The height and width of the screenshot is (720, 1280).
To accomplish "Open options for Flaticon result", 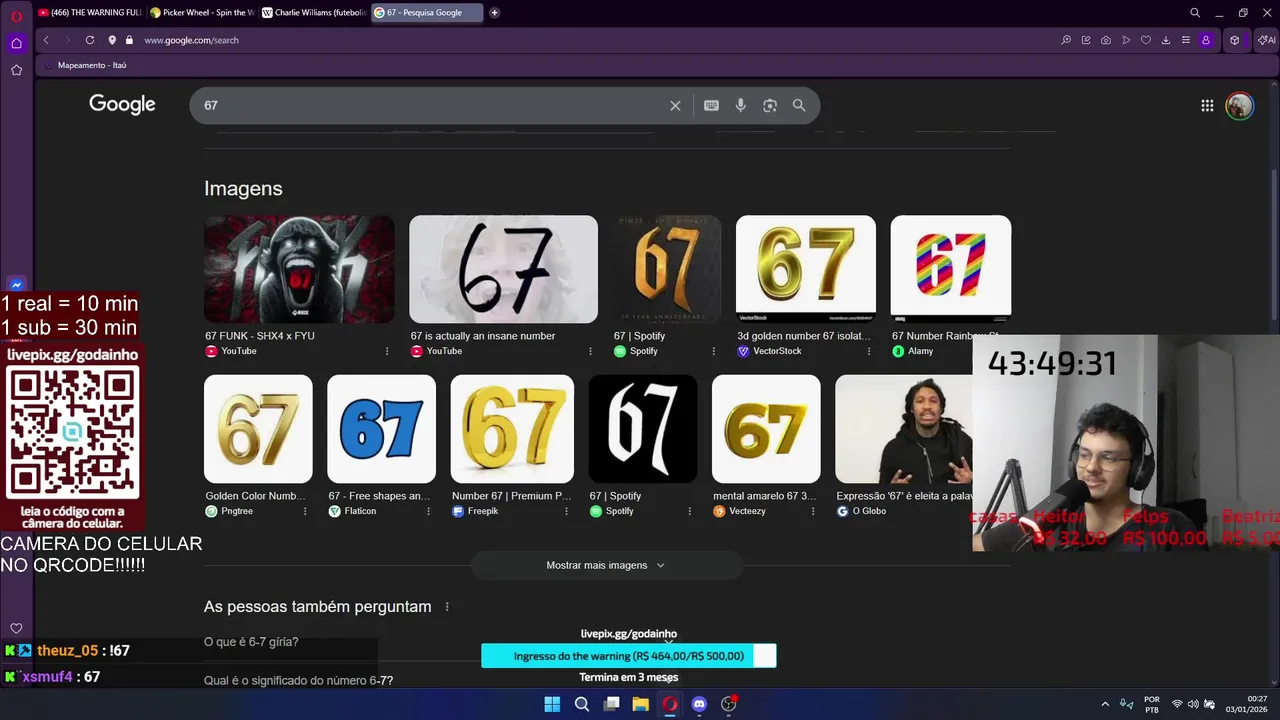I will [428, 511].
